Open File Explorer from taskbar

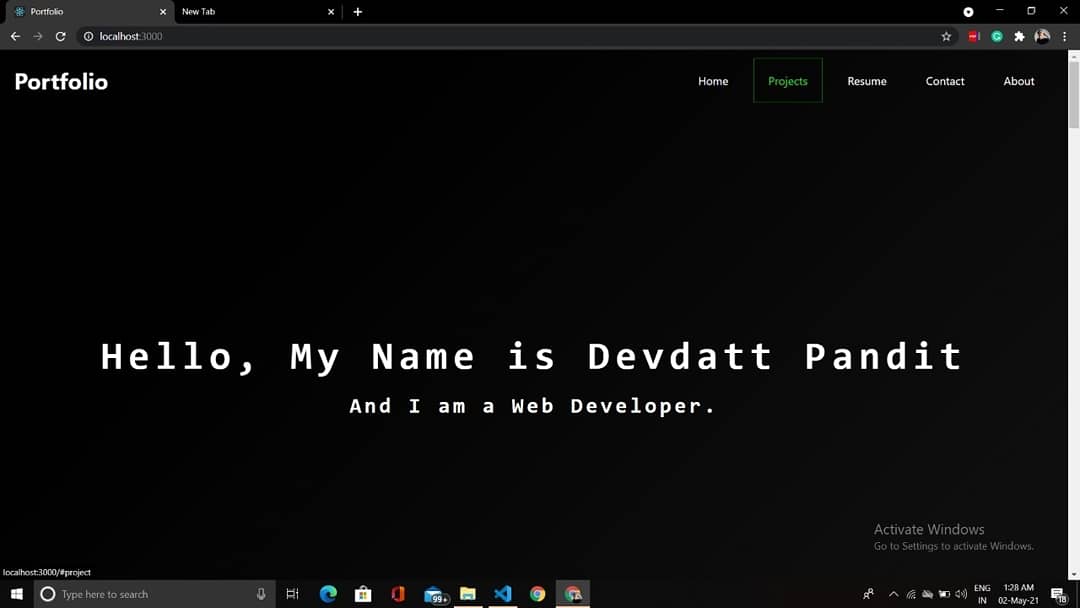pyautogui.click(x=468, y=594)
